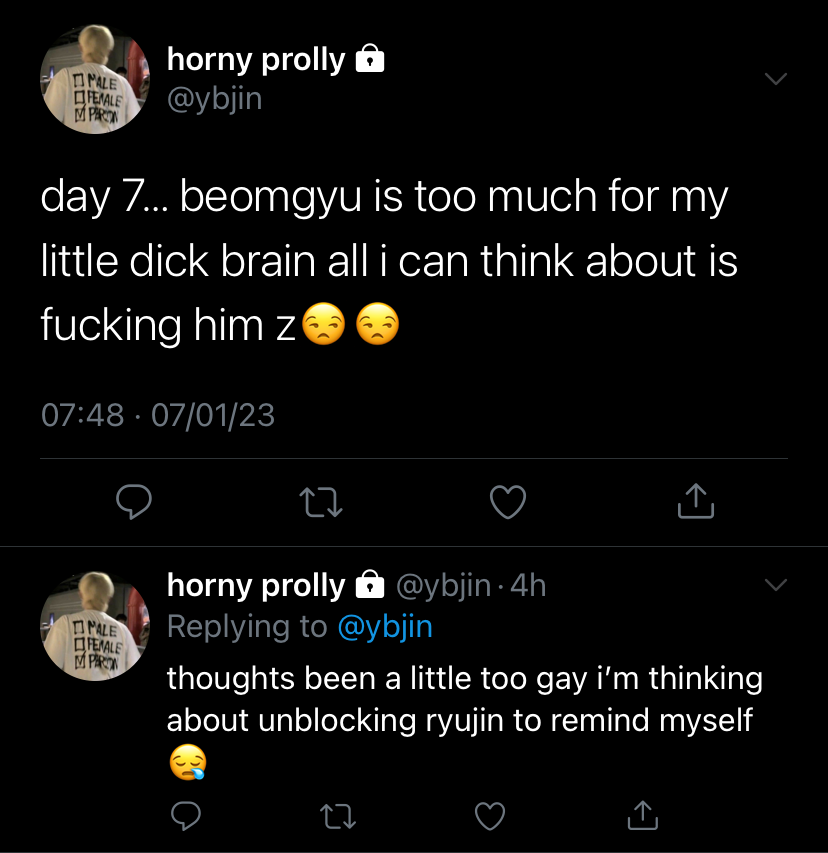Expand the reply tweet's chevron options

tap(776, 585)
